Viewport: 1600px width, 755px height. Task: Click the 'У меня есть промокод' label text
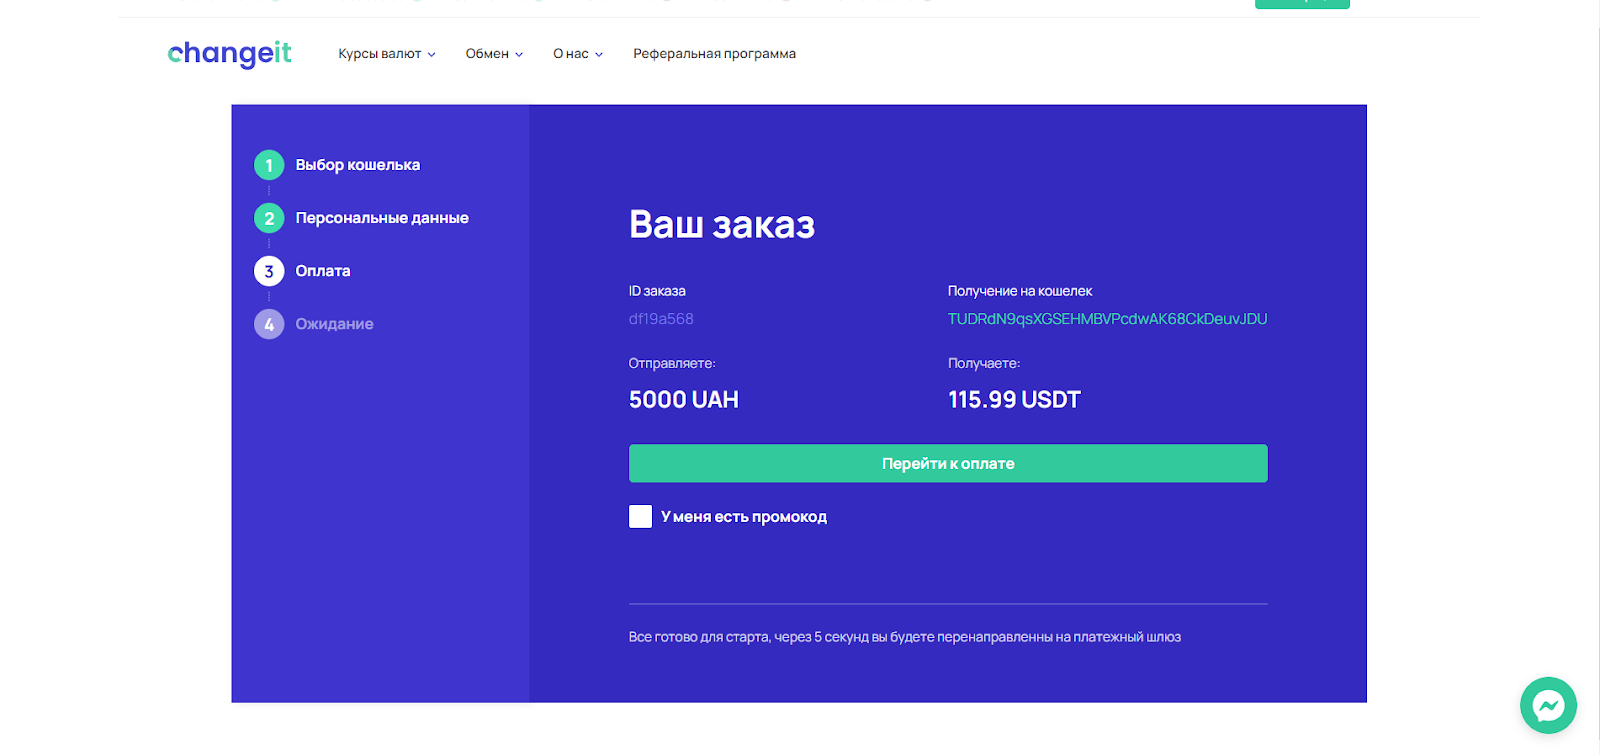(744, 517)
